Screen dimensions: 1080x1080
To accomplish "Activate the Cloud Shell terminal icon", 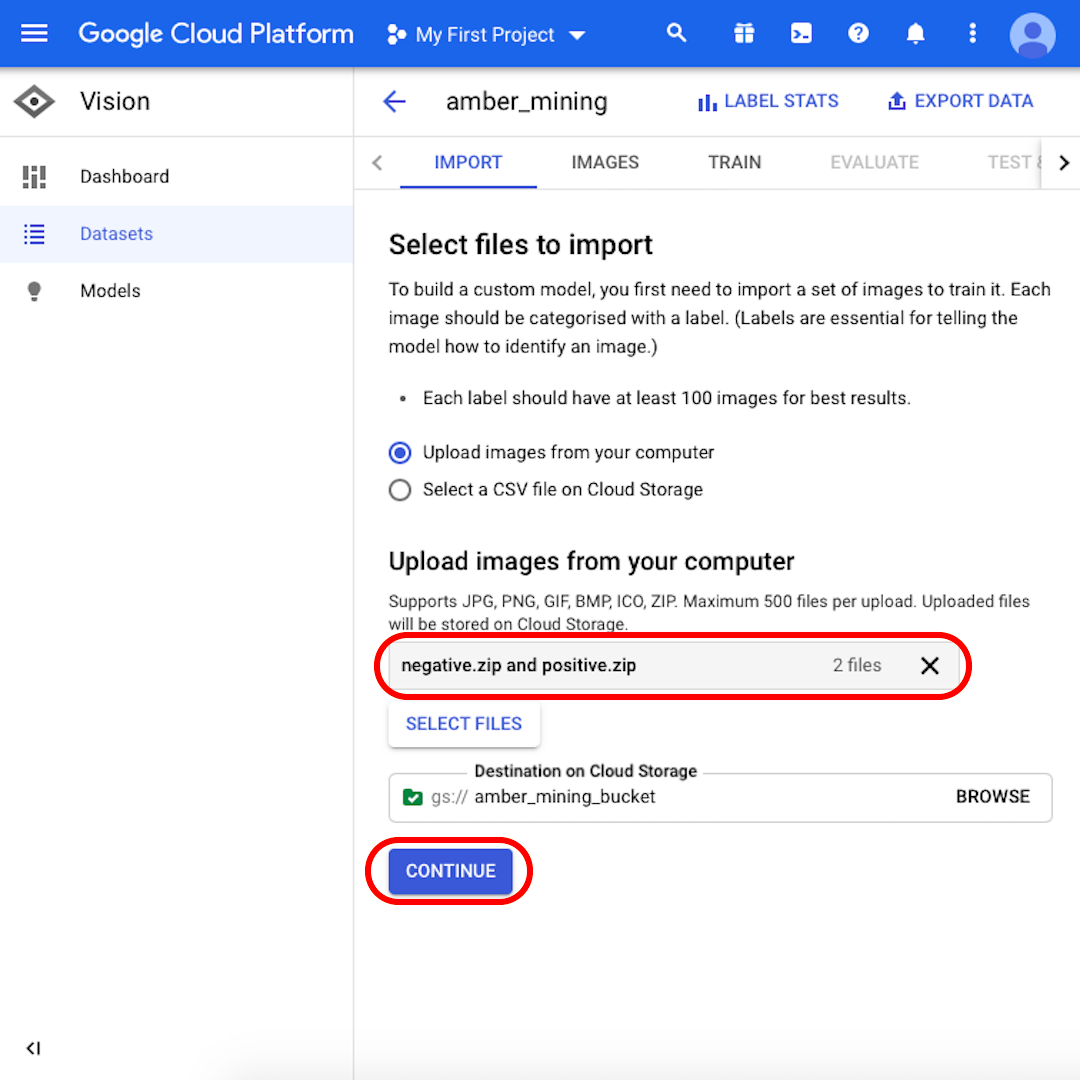I will [801, 33].
